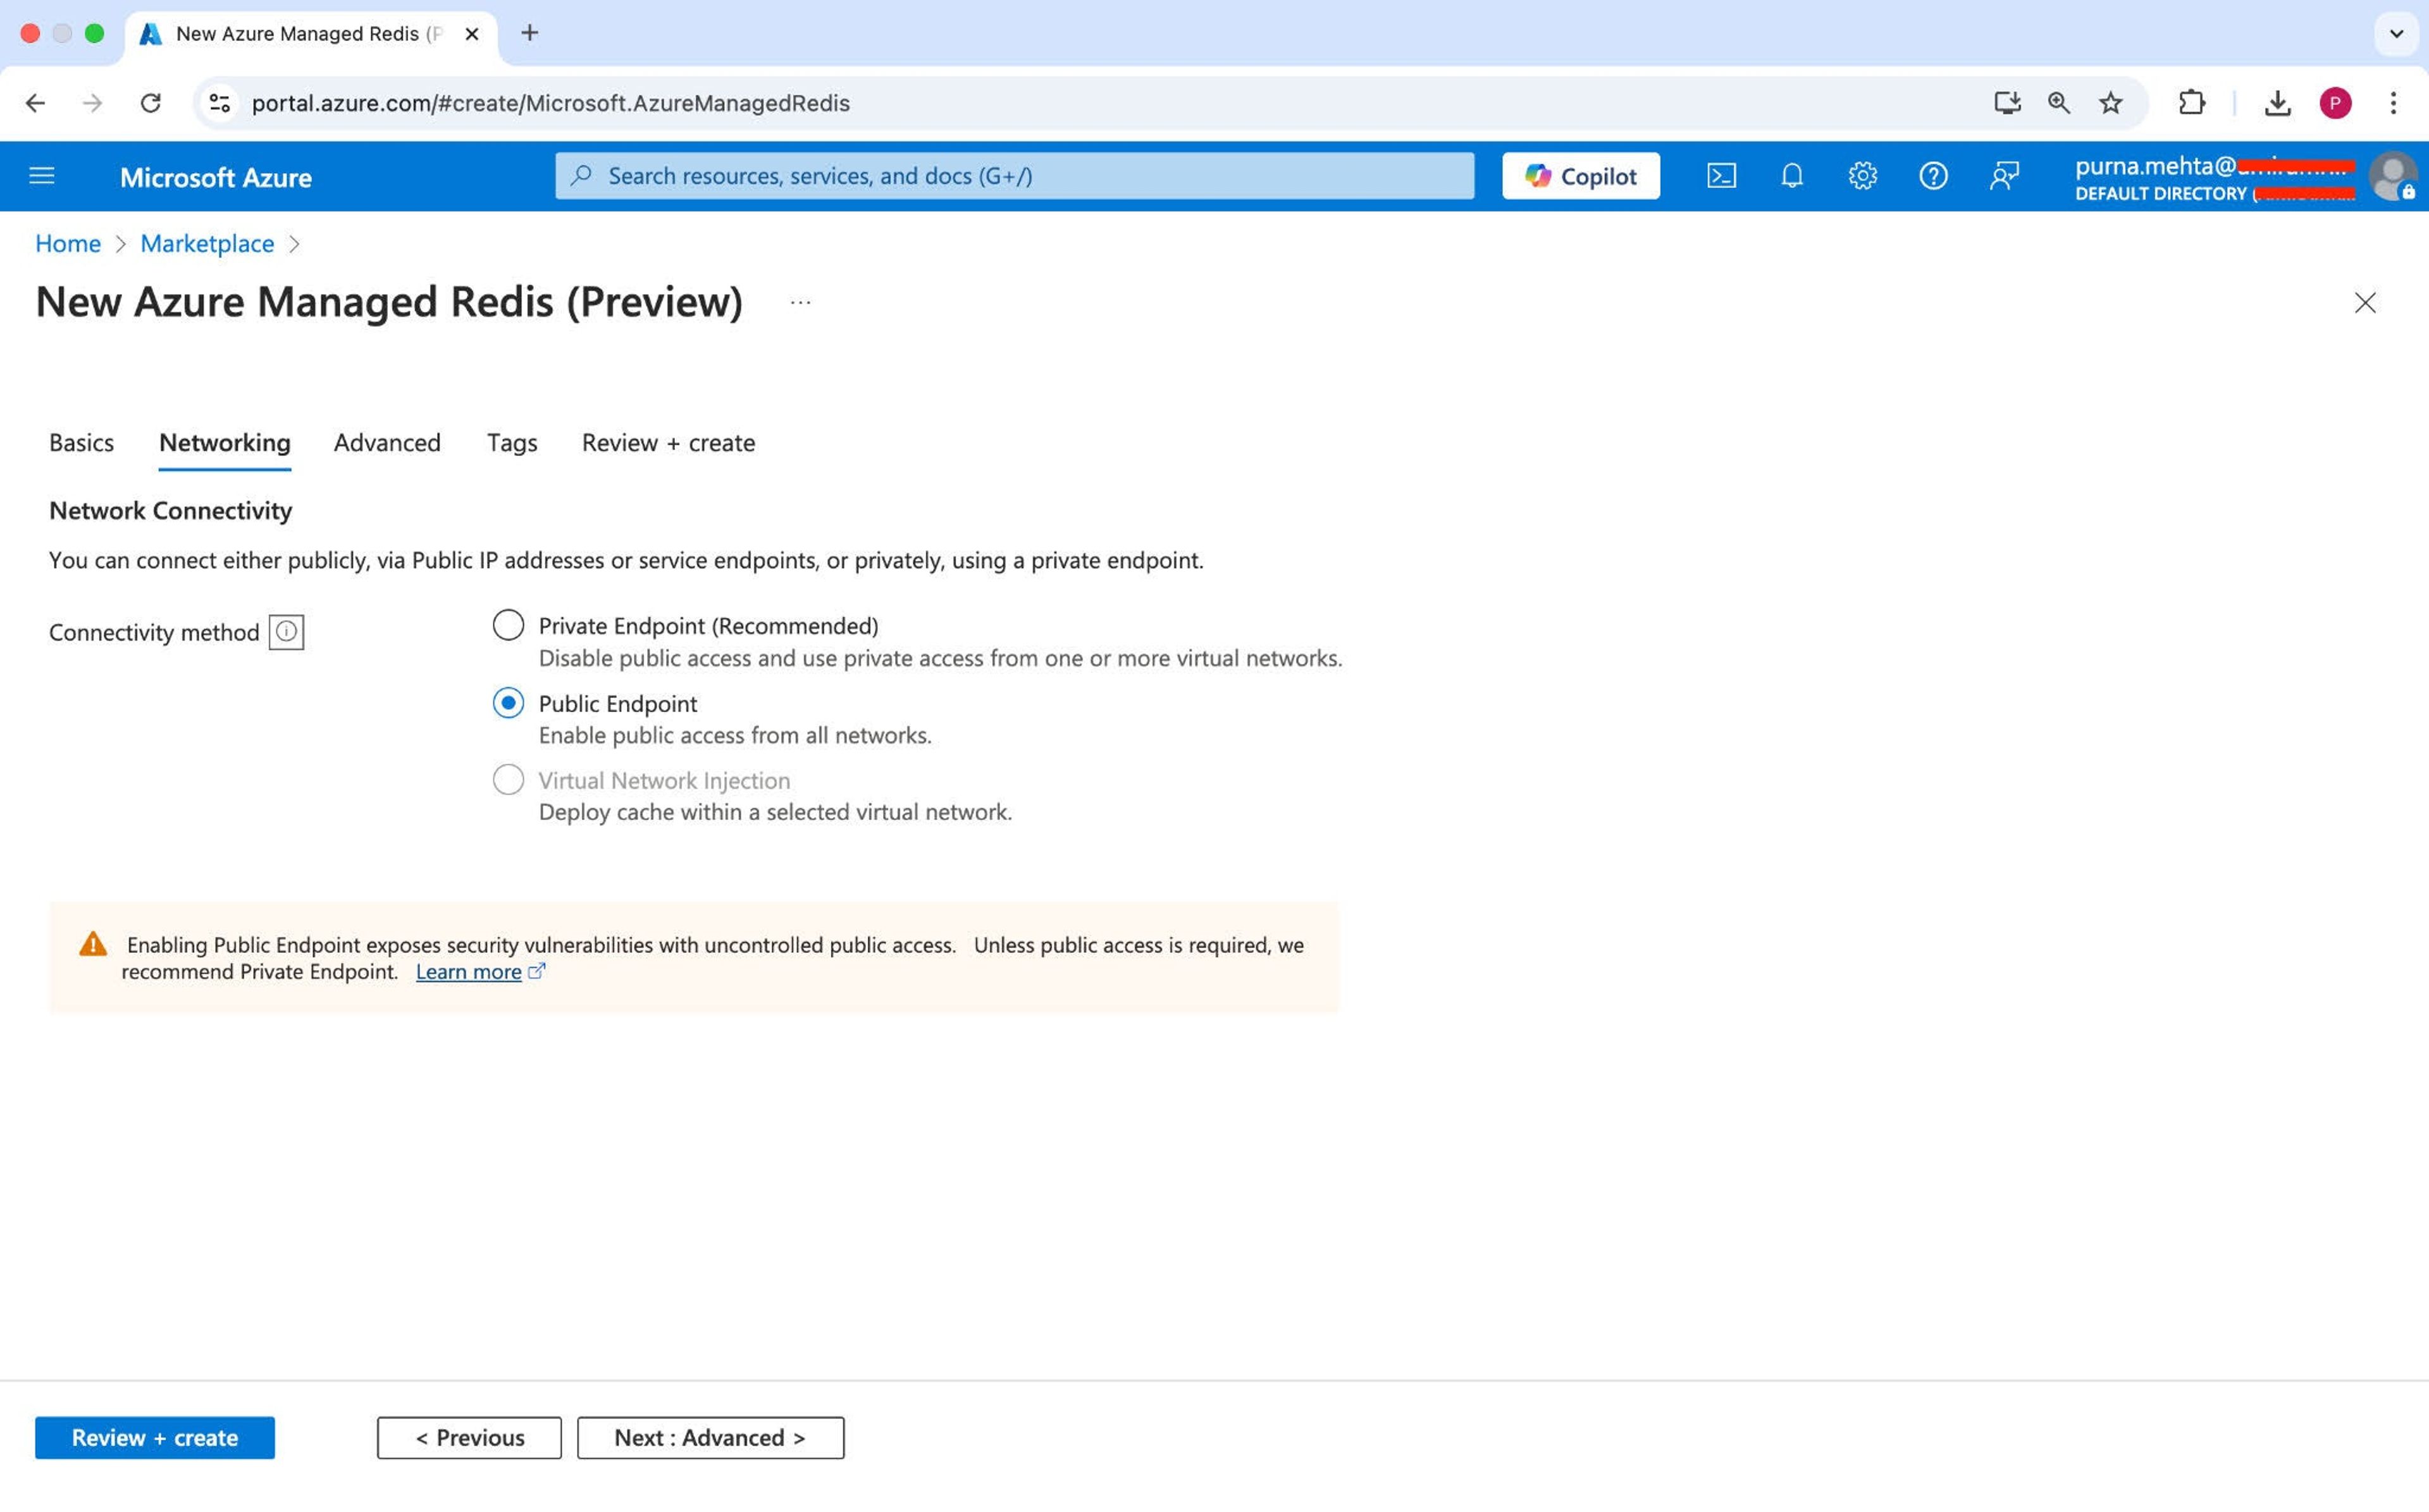Open Azure Cloud Shell icon
The height and width of the screenshot is (1512, 2429).
tap(1720, 176)
